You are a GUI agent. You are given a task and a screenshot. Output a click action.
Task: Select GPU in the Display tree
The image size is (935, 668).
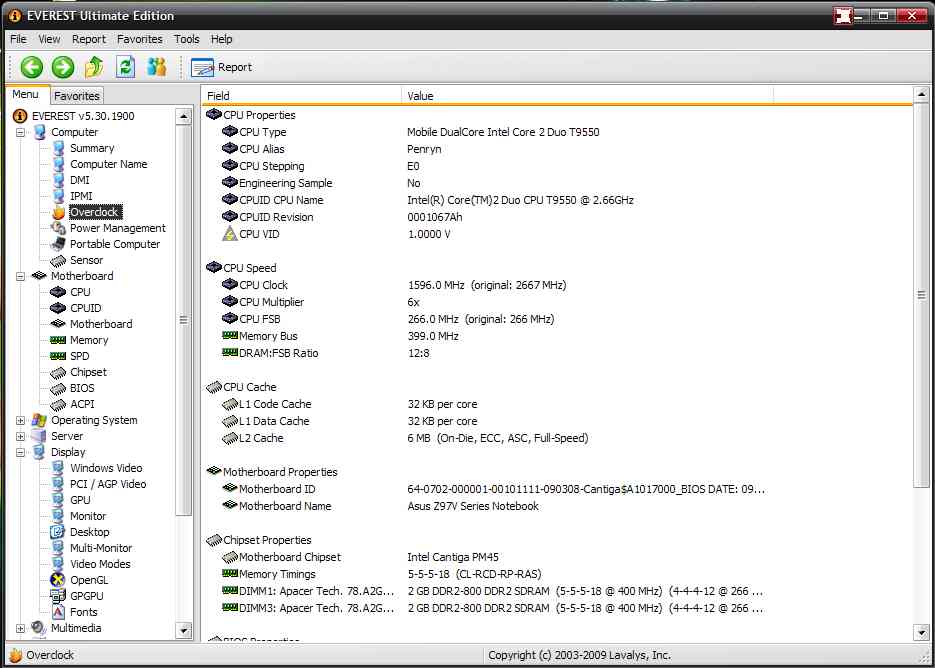(x=80, y=500)
